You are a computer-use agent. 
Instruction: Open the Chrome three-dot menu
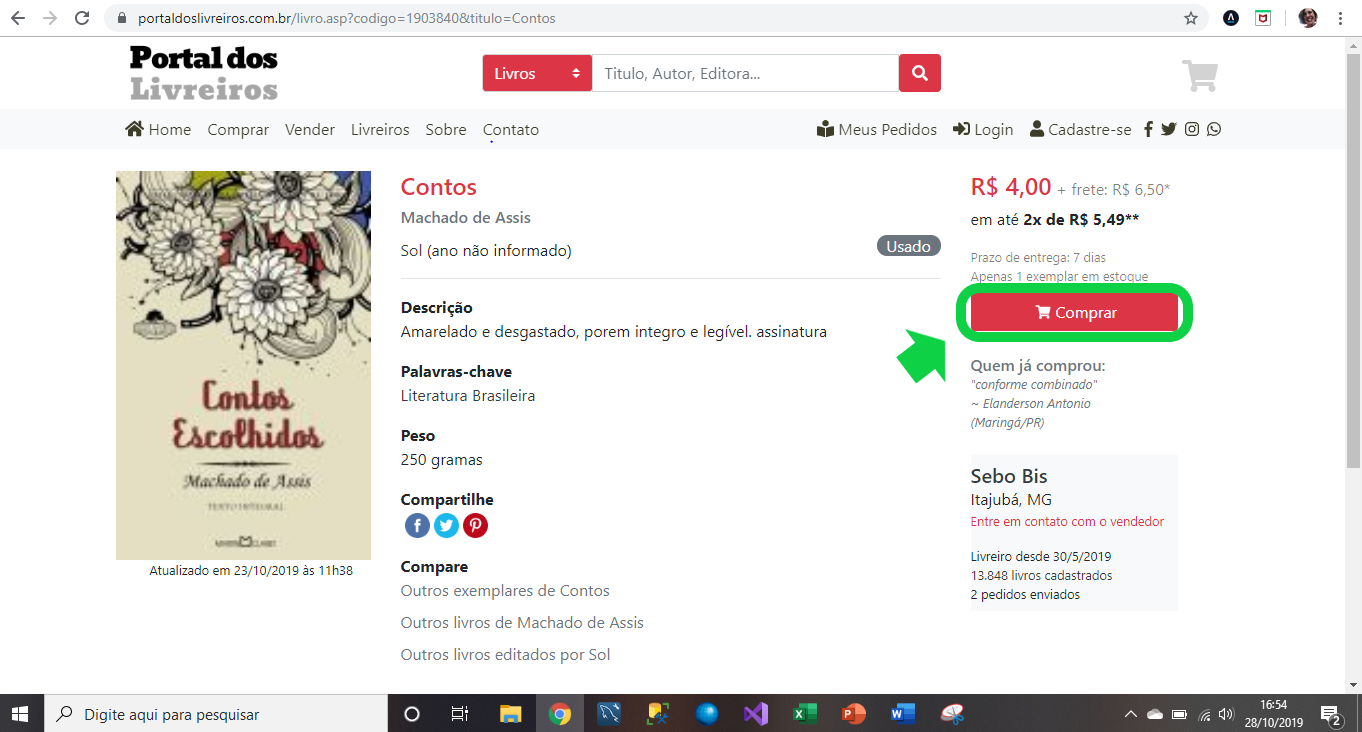point(1340,18)
